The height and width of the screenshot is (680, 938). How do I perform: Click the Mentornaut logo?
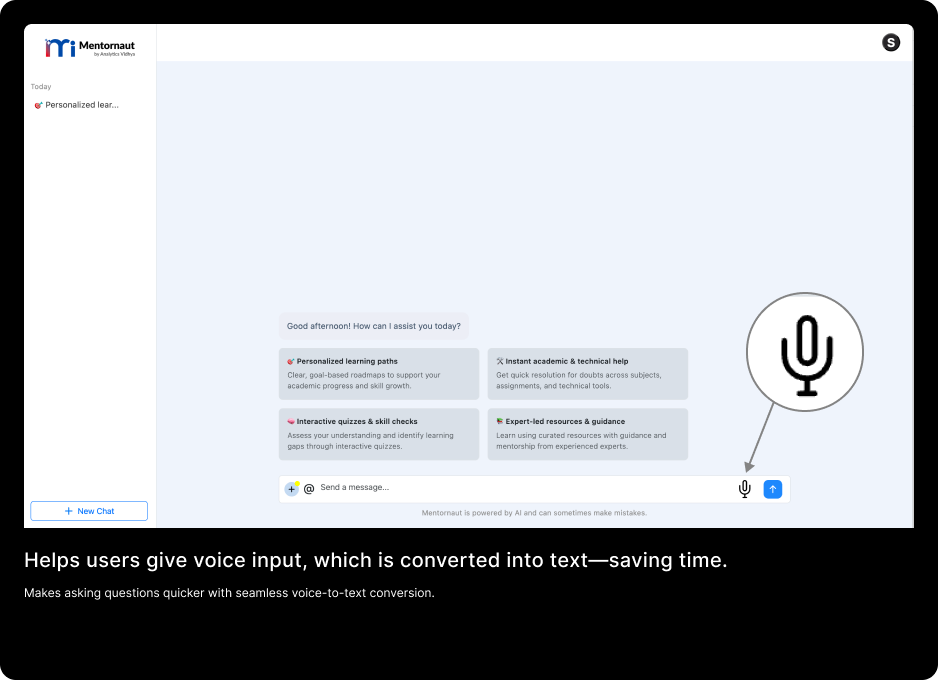point(90,47)
